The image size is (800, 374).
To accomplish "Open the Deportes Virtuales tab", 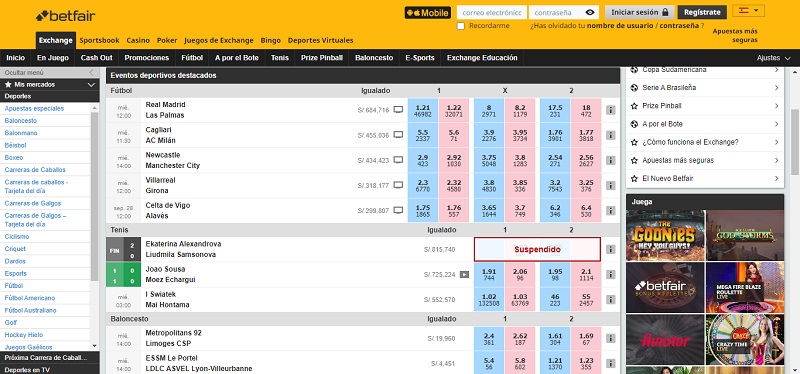I will click(320, 40).
